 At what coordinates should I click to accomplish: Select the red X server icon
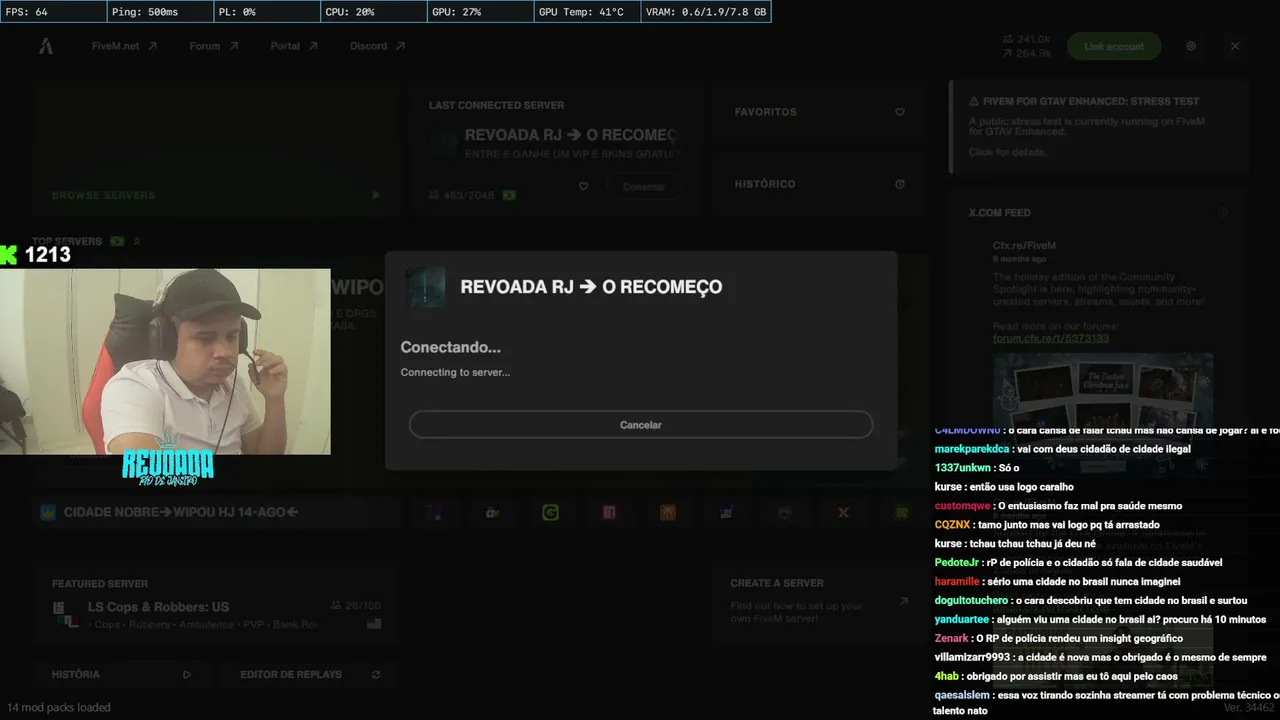pos(843,512)
